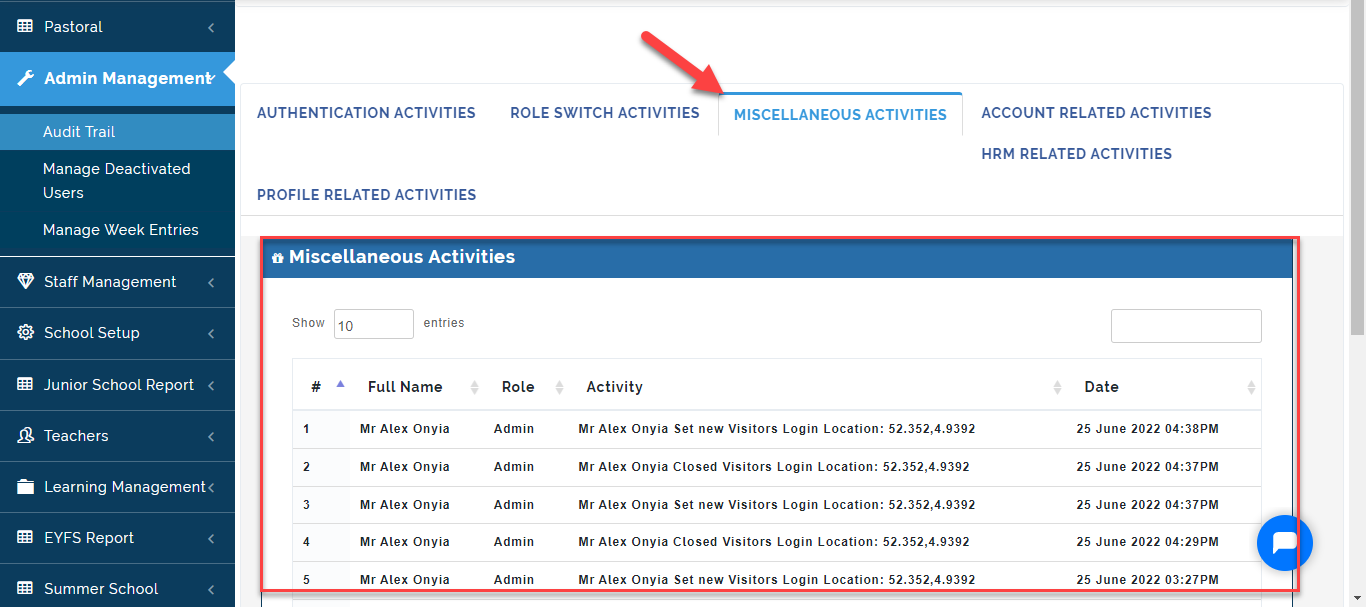Select the Miscellaneous Activities tab
The image size is (1366, 607).
[840, 115]
